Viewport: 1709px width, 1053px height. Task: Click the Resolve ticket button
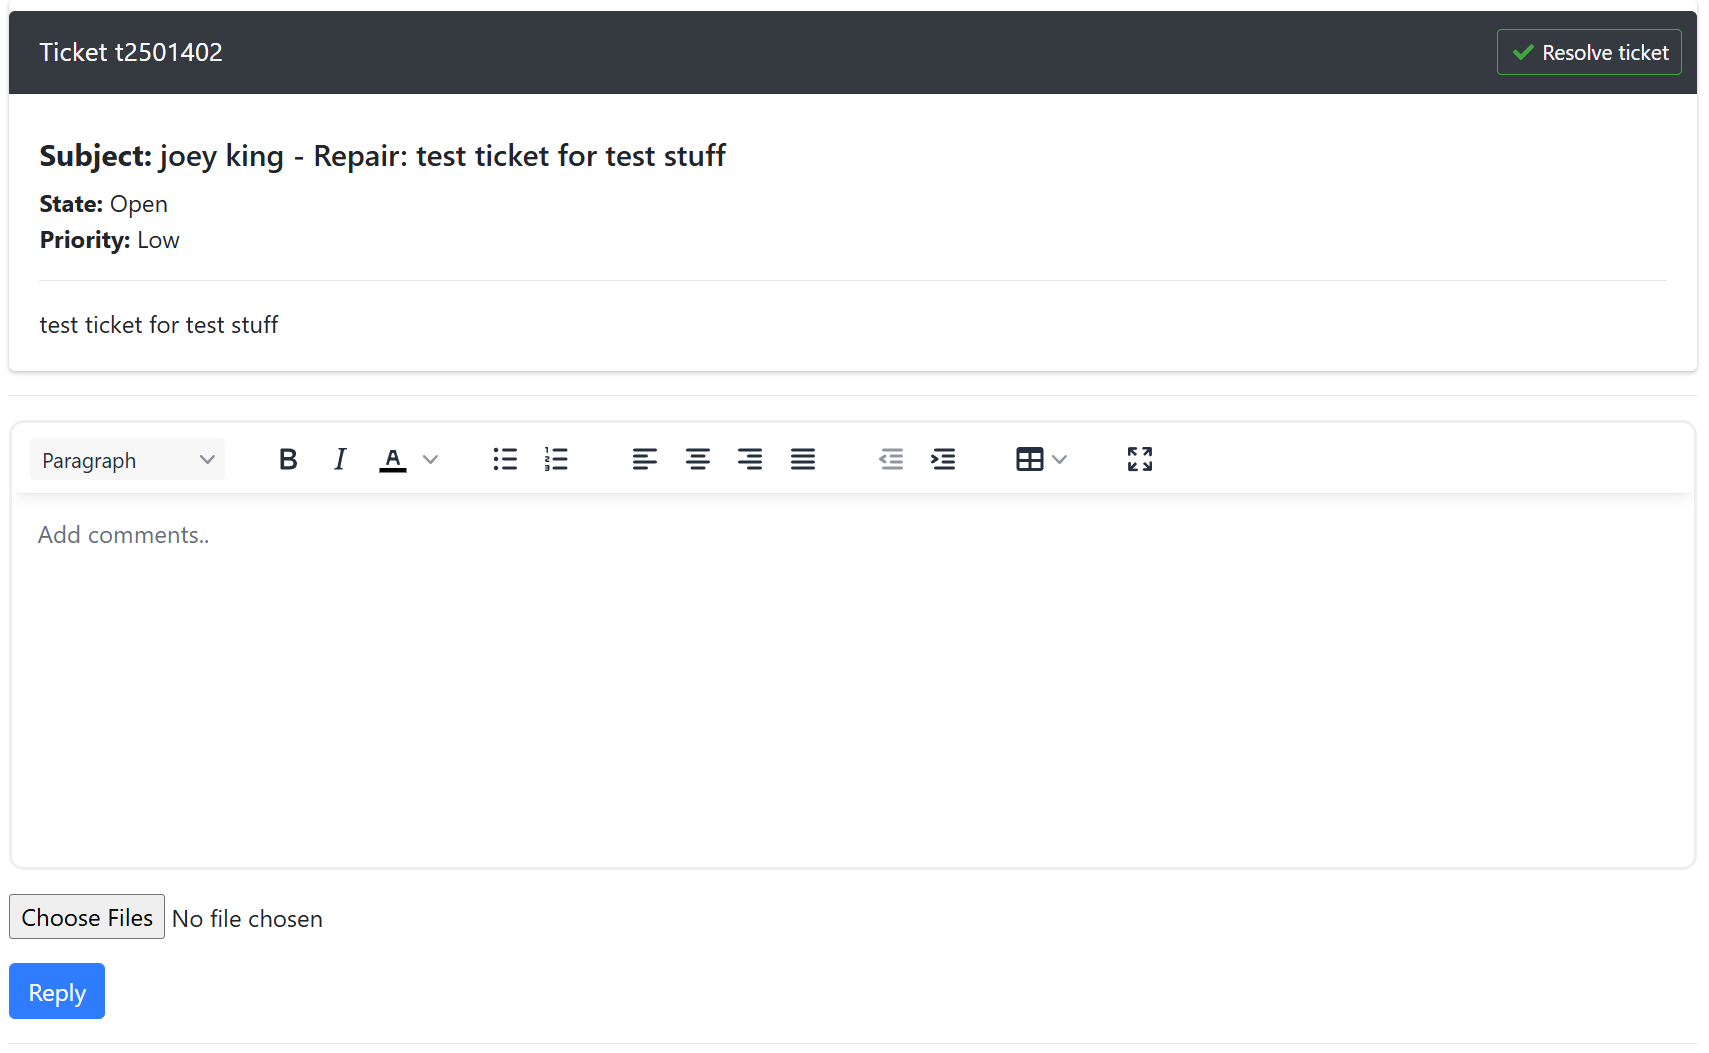pyautogui.click(x=1589, y=52)
